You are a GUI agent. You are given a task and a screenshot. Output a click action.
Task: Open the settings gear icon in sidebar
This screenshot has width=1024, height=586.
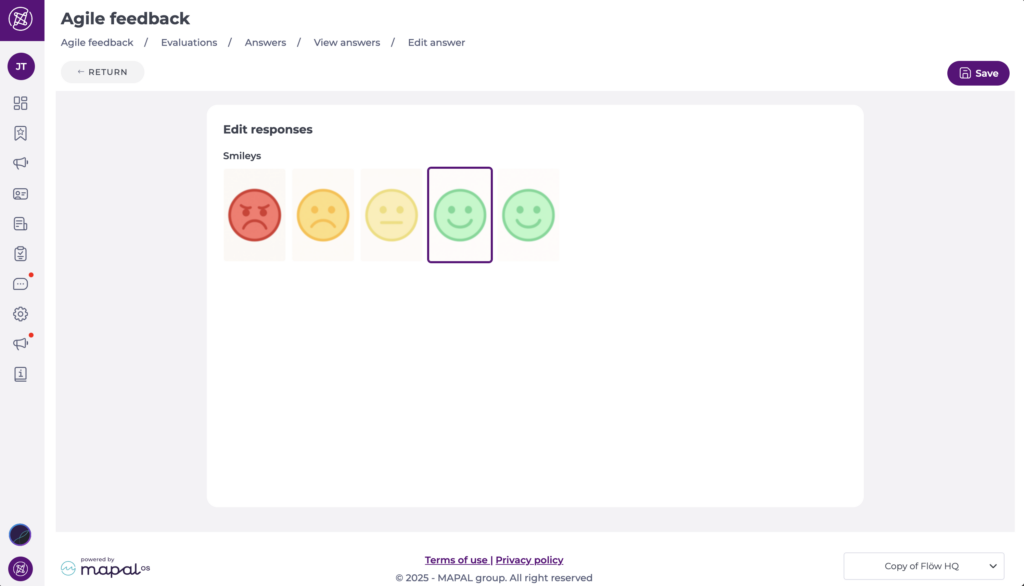pyautogui.click(x=21, y=314)
